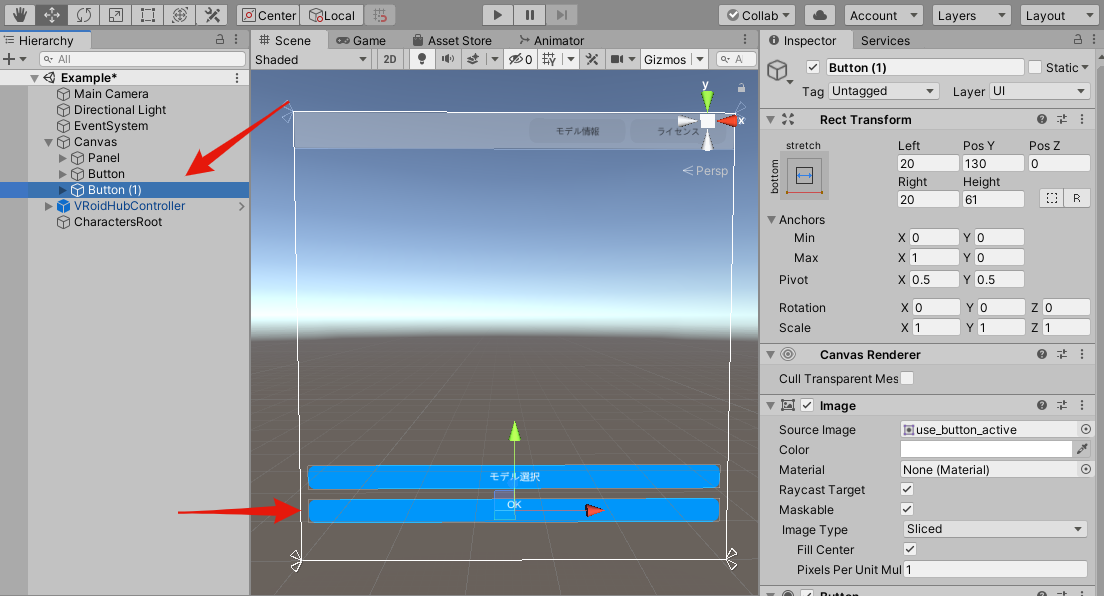The image size is (1104, 596).
Task: Open component editor tools icon in Scene
Action: coord(592,59)
